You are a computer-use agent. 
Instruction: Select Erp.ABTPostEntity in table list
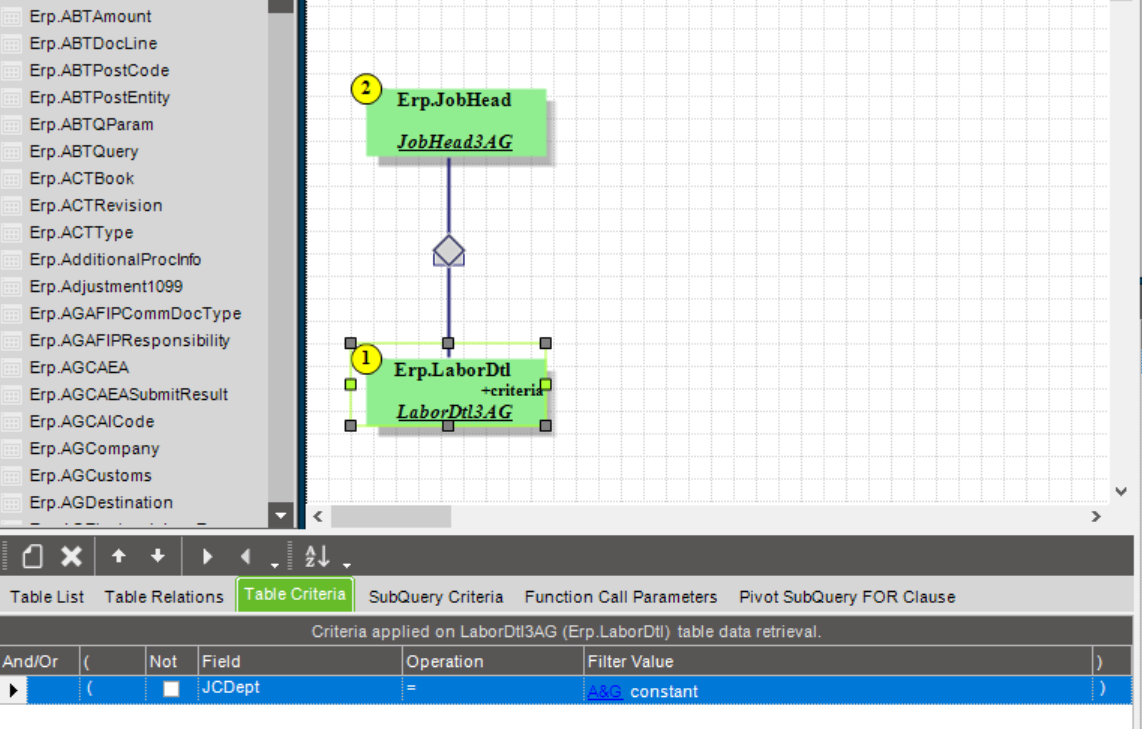click(99, 97)
